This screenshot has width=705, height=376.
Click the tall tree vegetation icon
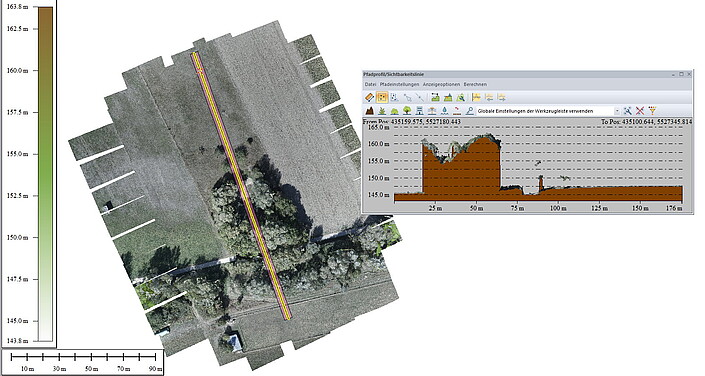tap(407, 111)
